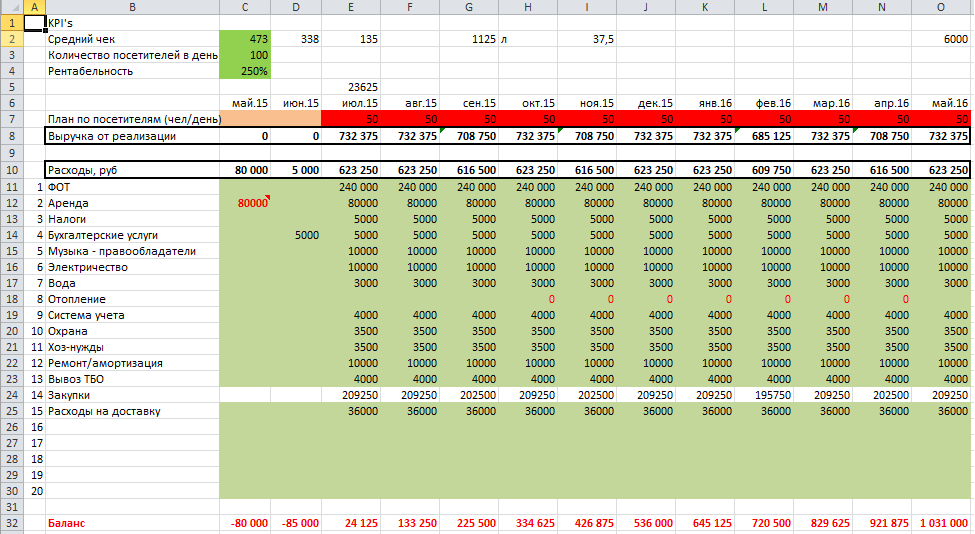Click the 250% Рентабельность value

(x=245, y=71)
